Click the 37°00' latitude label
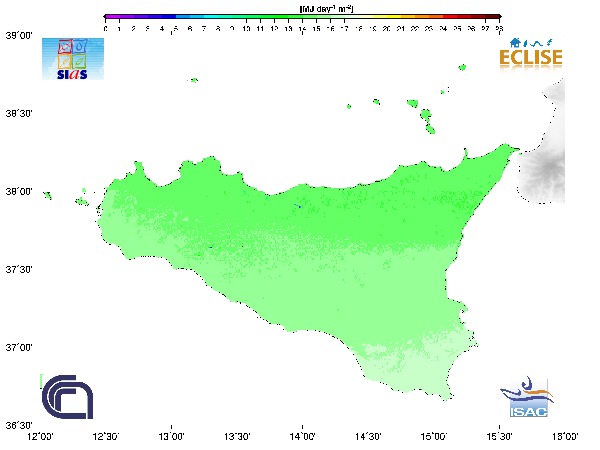 (19, 347)
